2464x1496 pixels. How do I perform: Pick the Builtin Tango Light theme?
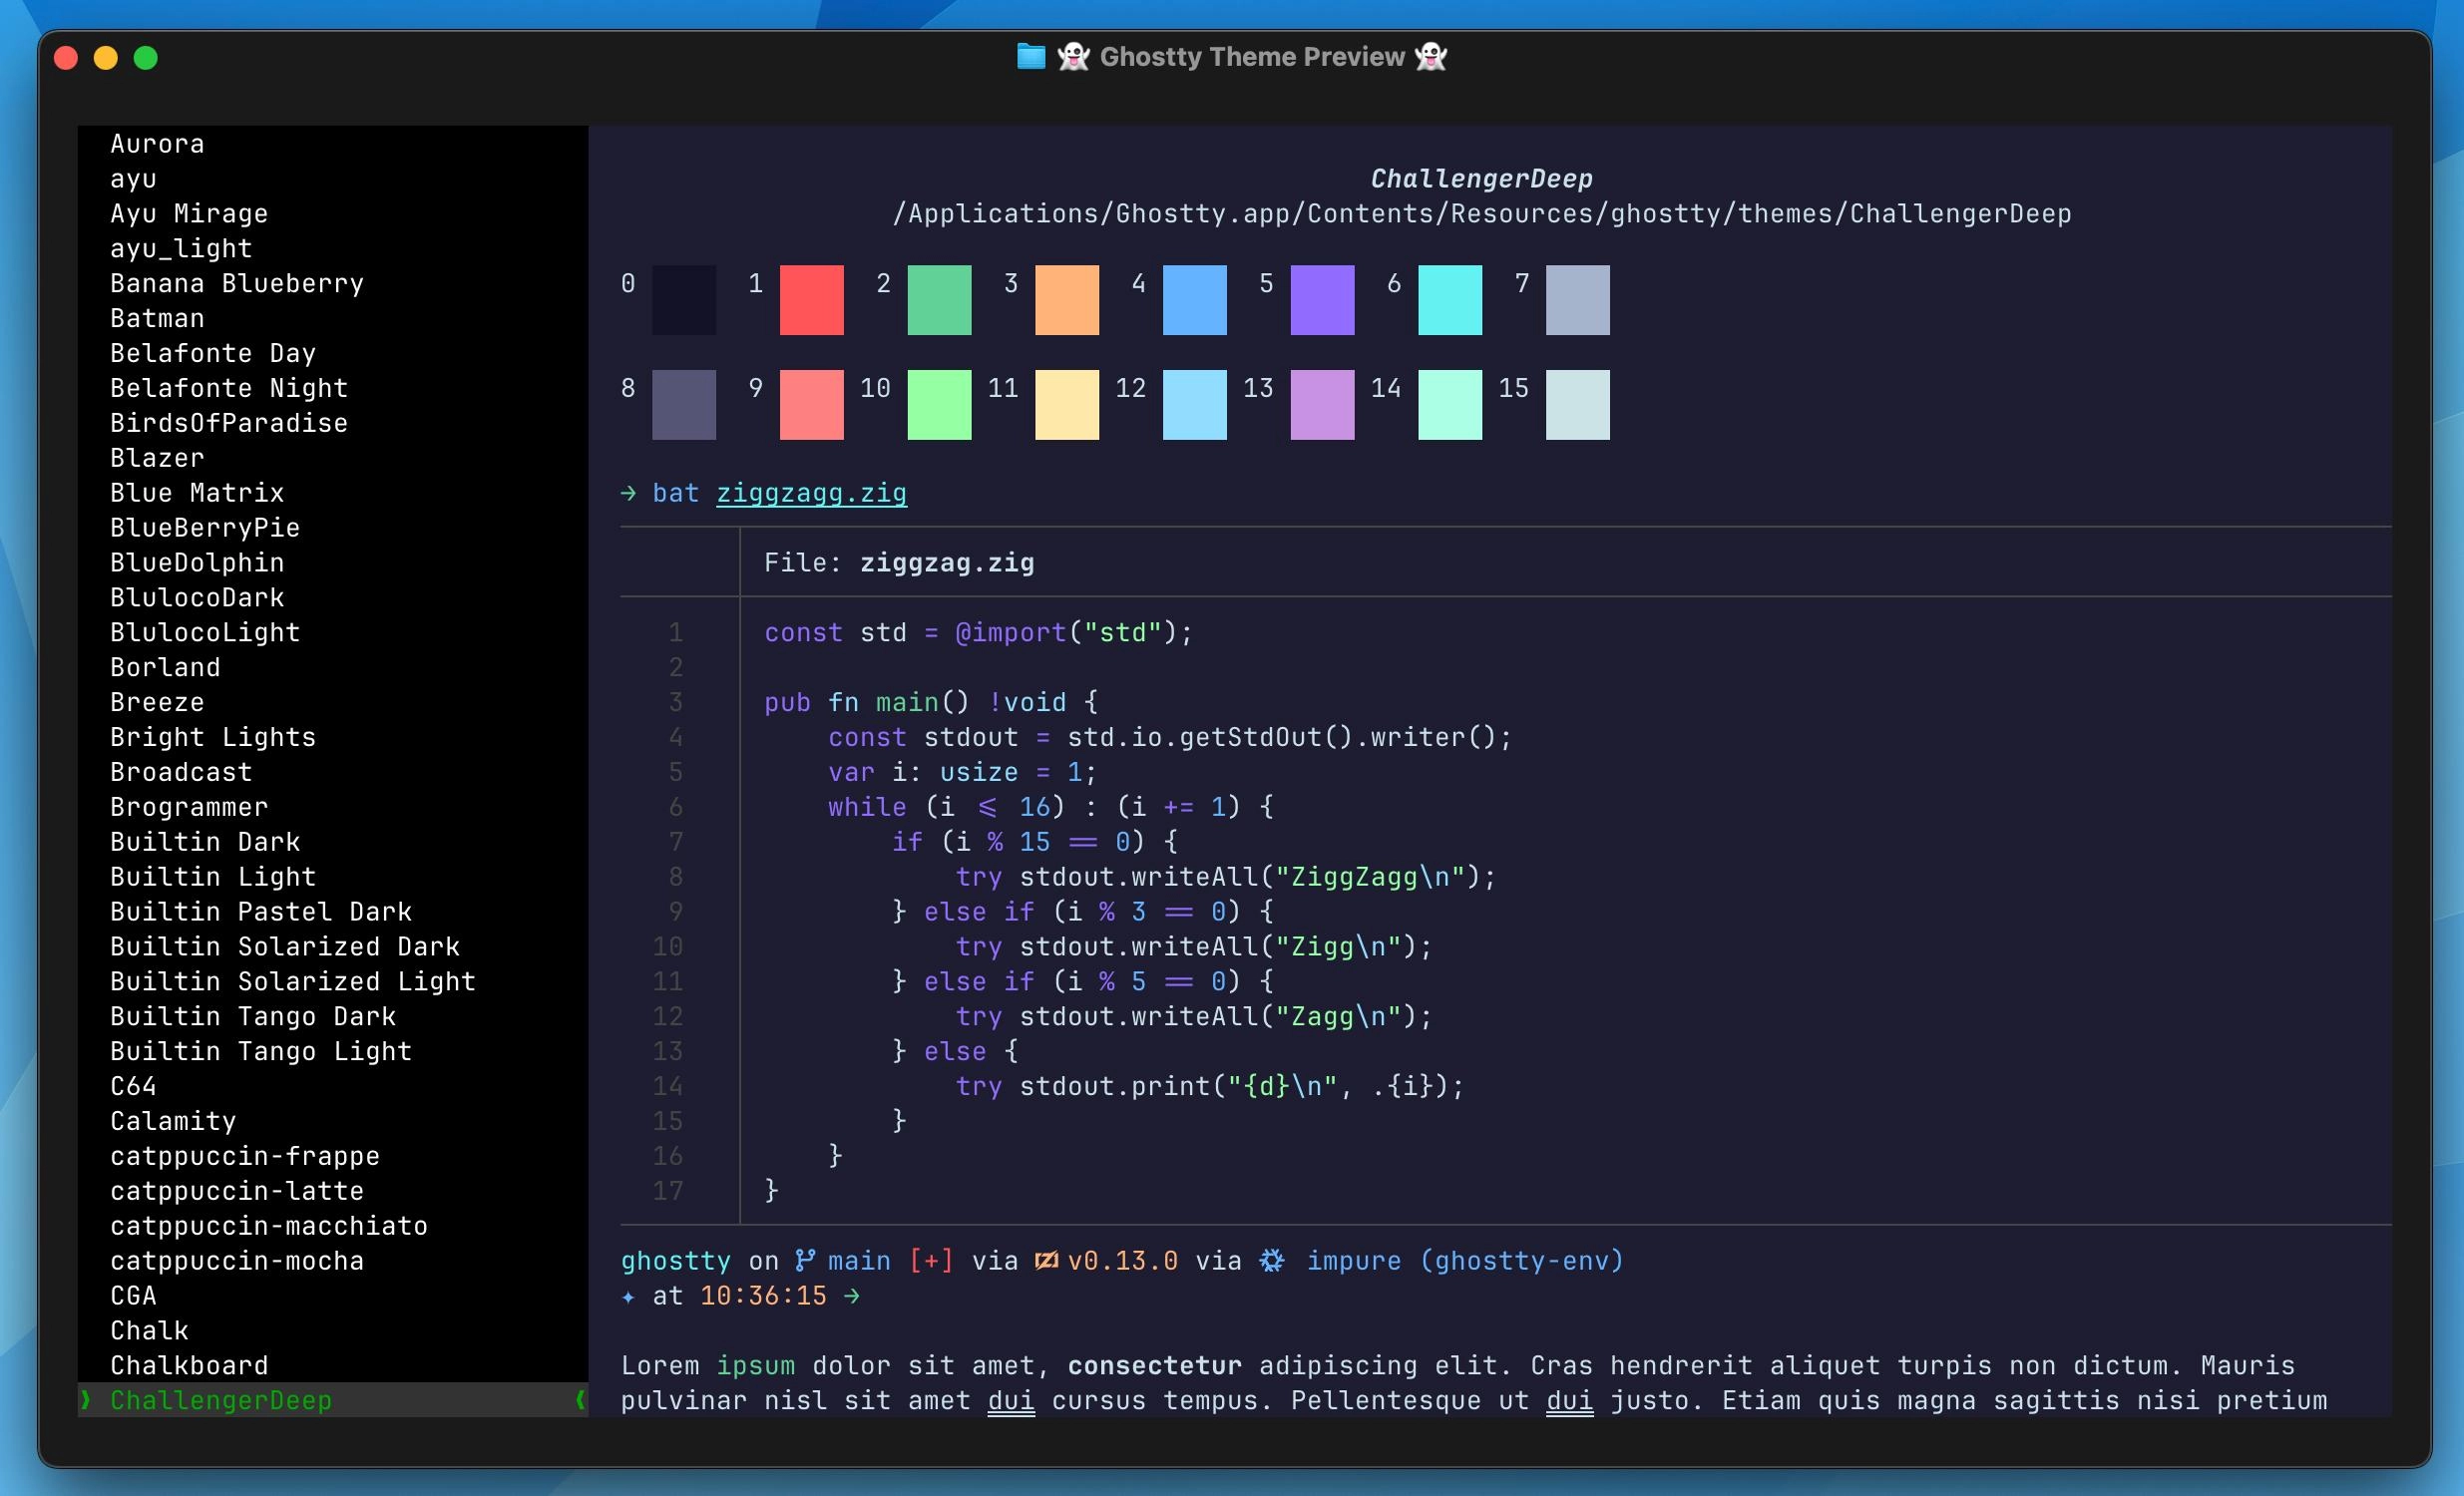261,1052
